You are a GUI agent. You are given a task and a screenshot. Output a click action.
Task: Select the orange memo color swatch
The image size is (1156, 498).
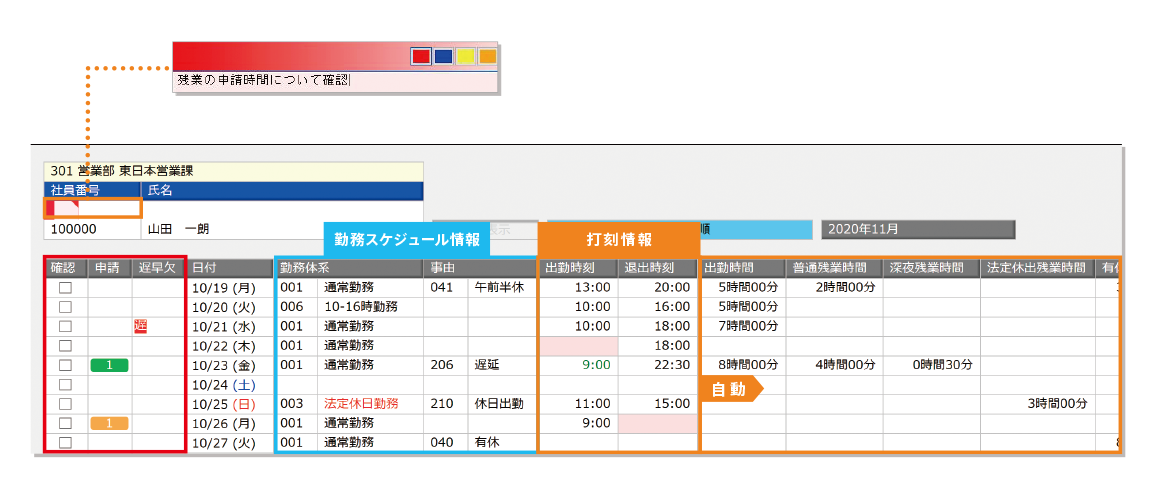487,57
